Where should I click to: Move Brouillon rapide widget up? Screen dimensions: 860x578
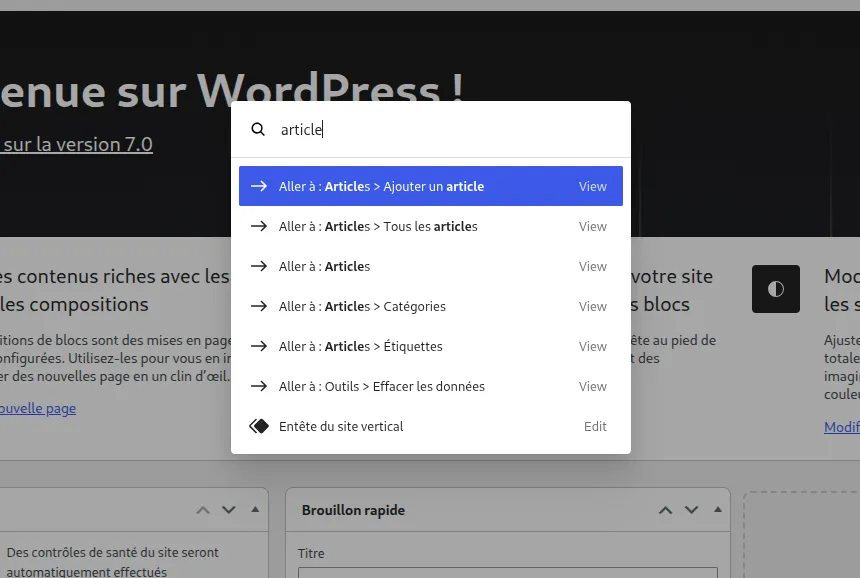point(665,510)
